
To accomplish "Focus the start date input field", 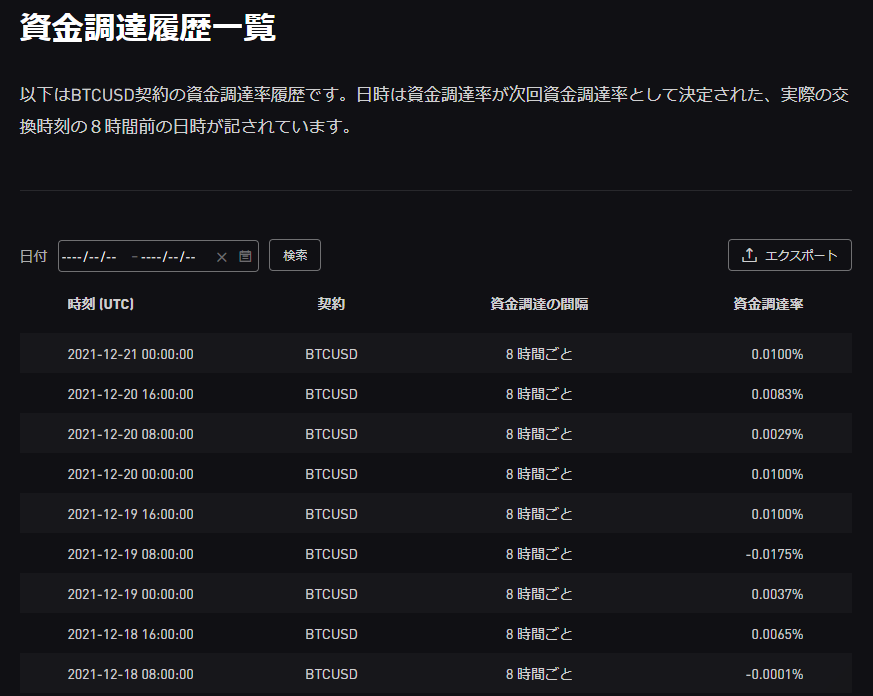I will 90,257.
